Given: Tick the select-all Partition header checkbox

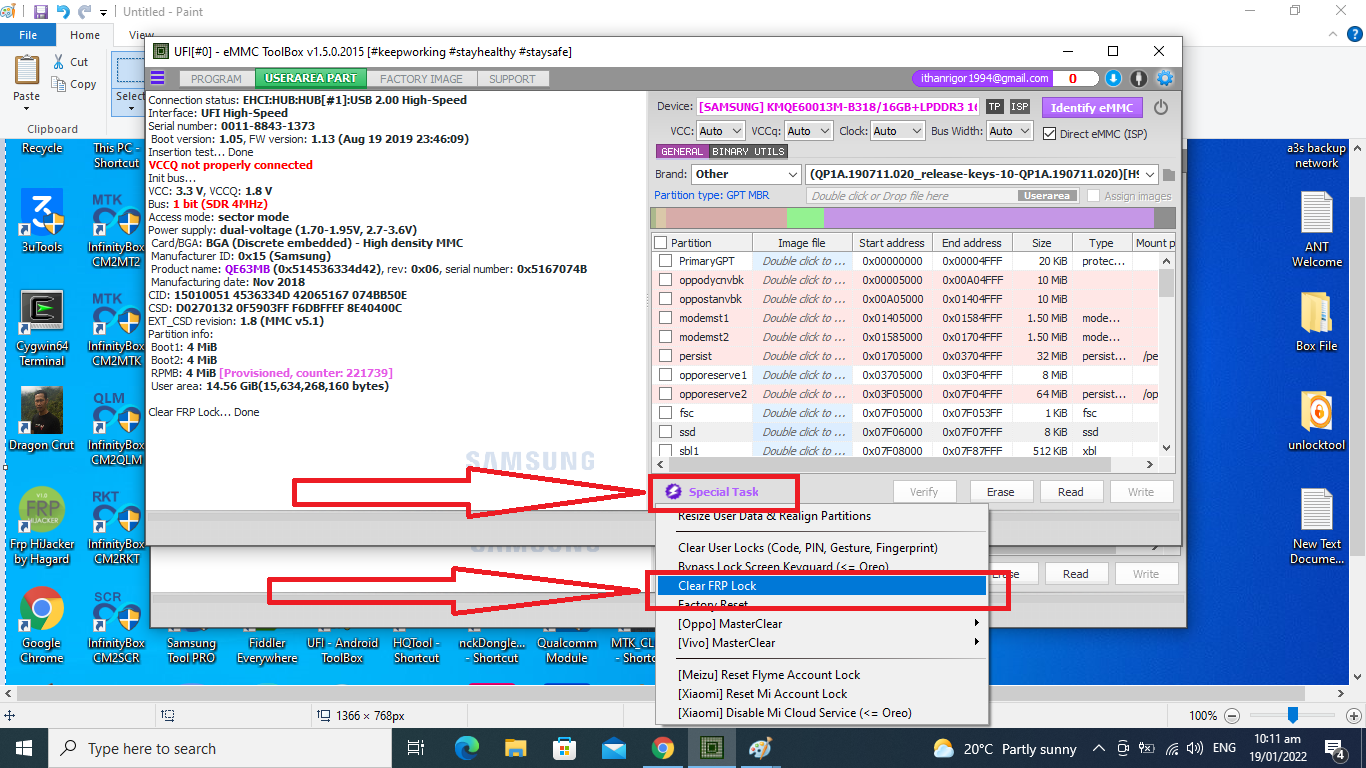Looking at the screenshot, I should click(x=660, y=243).
